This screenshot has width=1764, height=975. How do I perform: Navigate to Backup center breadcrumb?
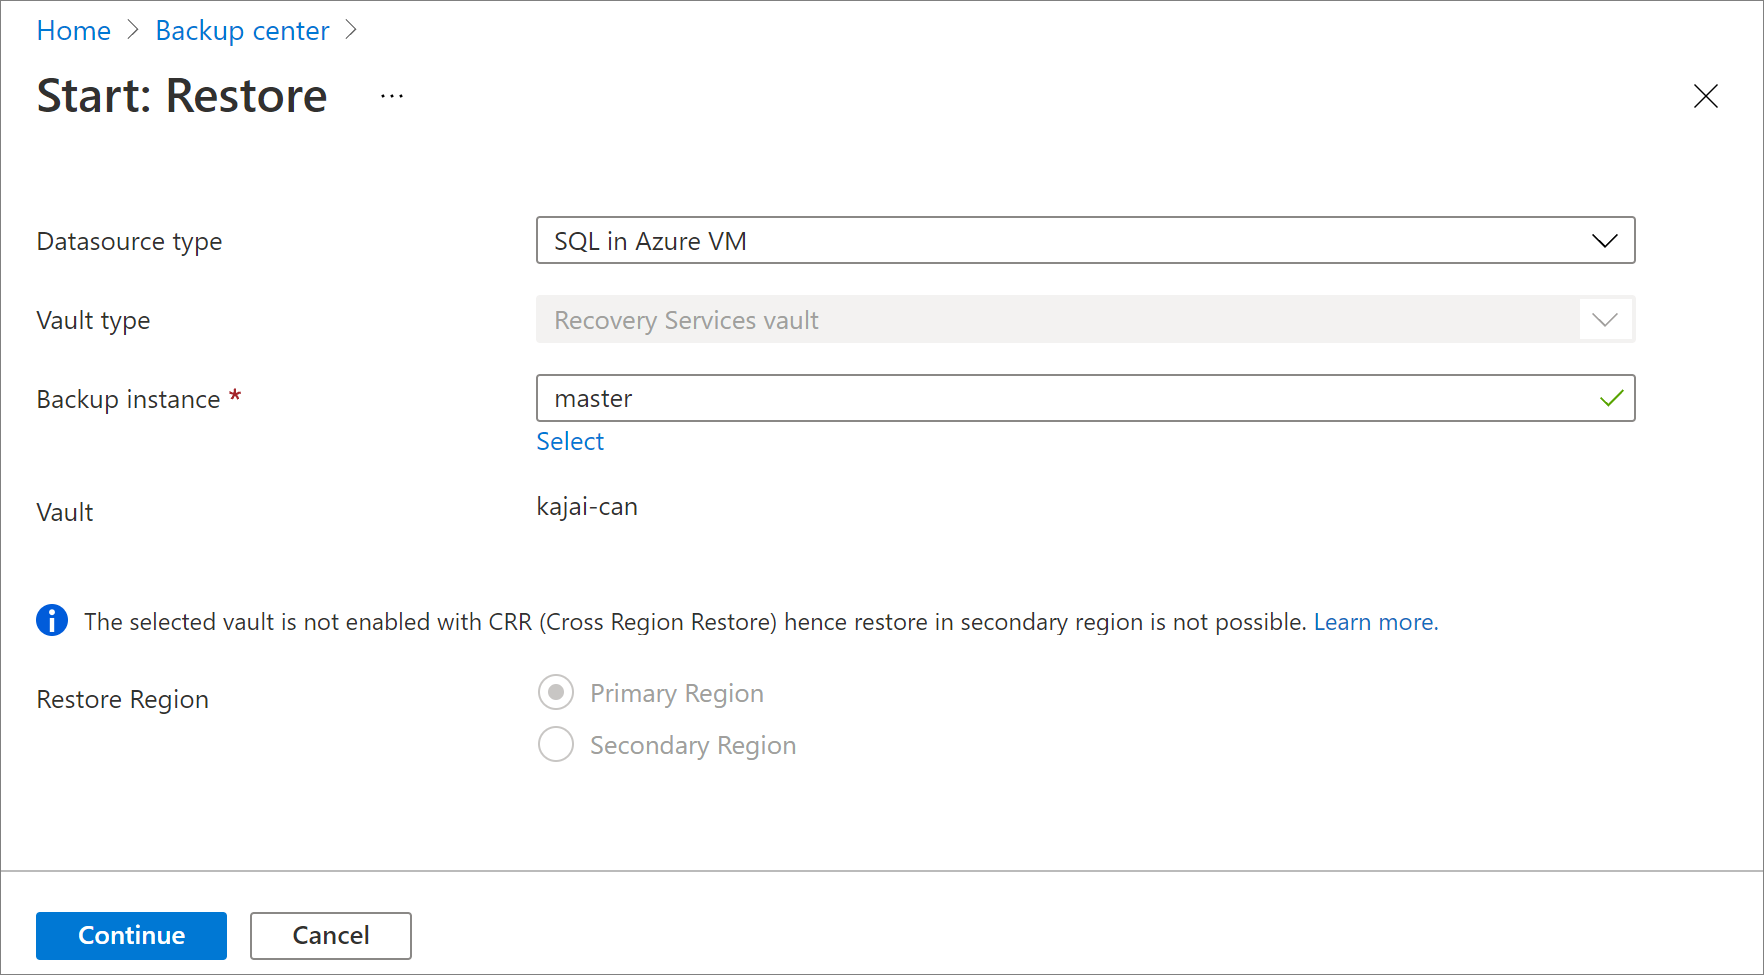242,31
